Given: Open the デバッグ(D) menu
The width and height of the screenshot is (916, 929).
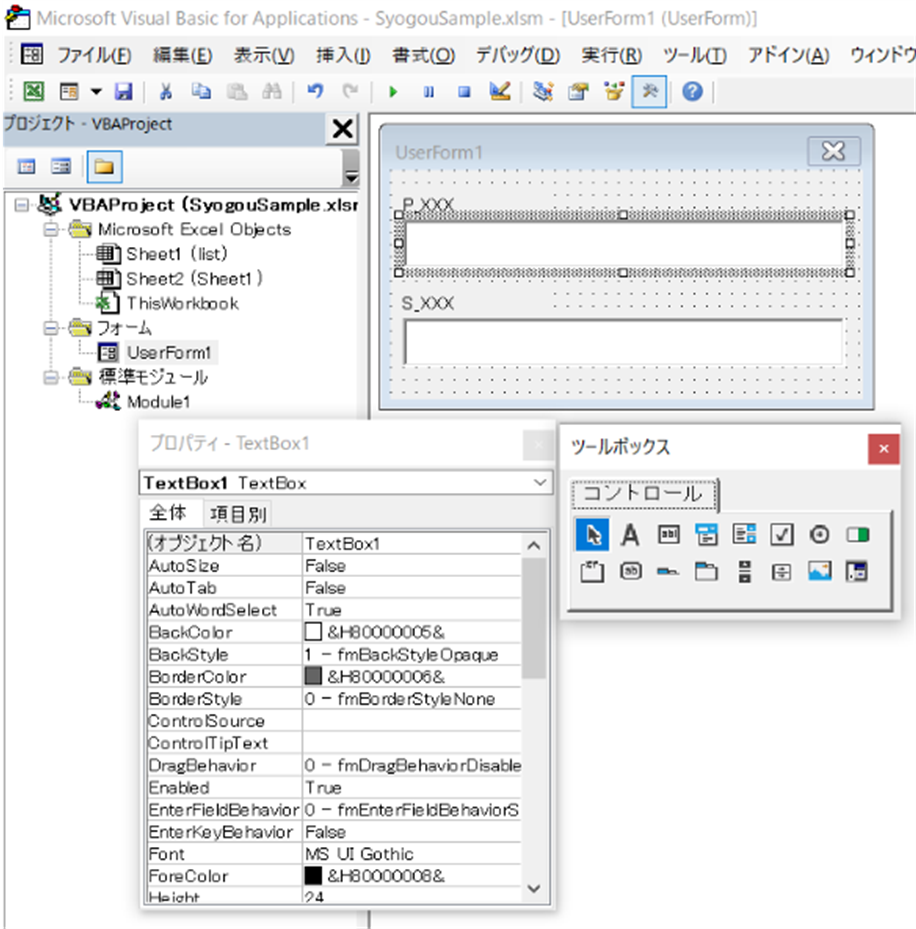Looking at the screenshot, I should [518, 55].
